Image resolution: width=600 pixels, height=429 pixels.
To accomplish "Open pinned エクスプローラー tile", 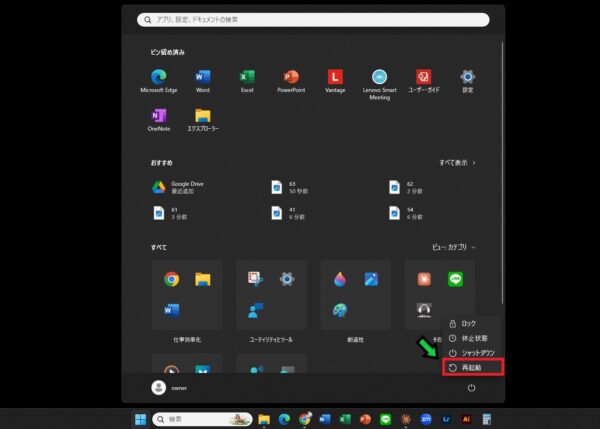I will coord(203,120).
